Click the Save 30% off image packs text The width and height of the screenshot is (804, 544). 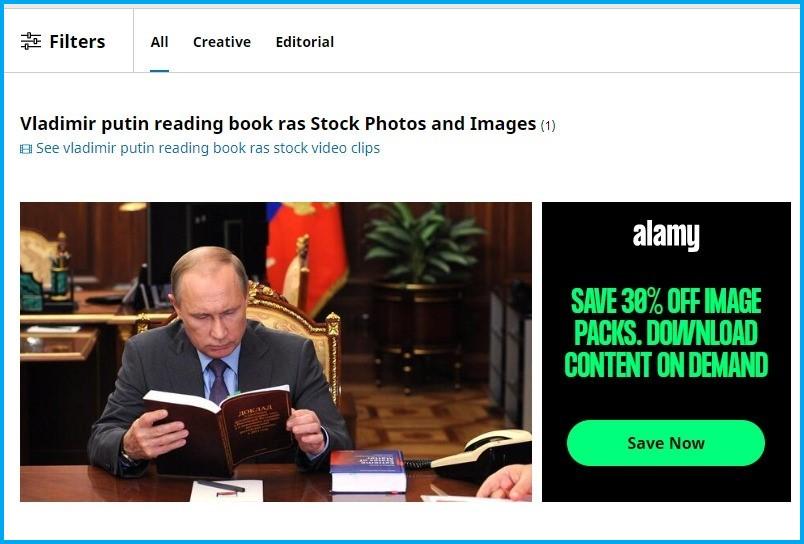(x=666, y=333)
